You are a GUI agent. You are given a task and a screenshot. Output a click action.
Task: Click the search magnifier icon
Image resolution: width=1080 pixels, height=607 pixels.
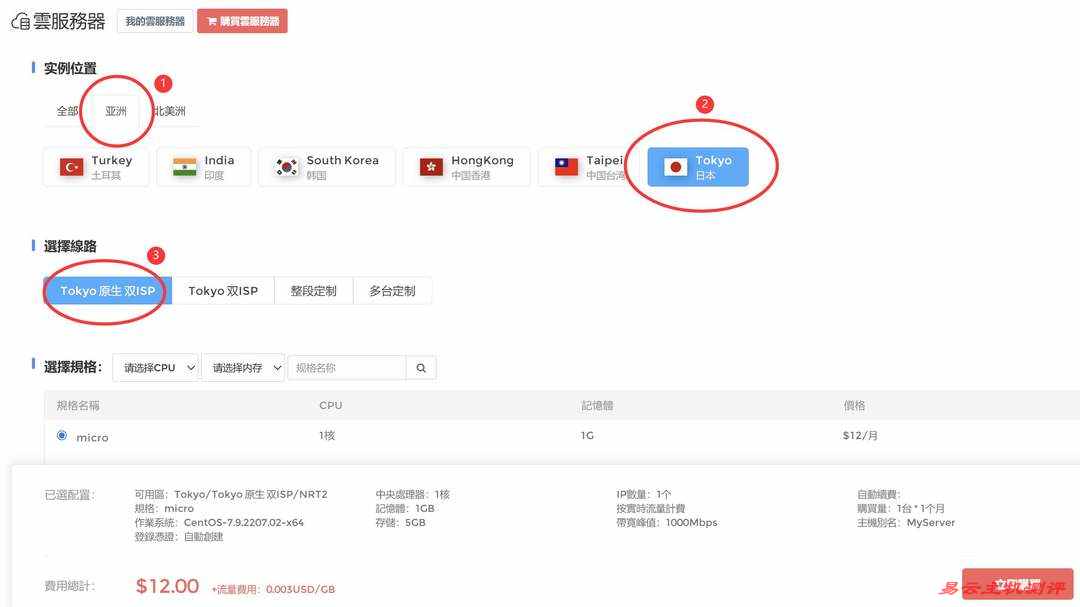point(421,368)
